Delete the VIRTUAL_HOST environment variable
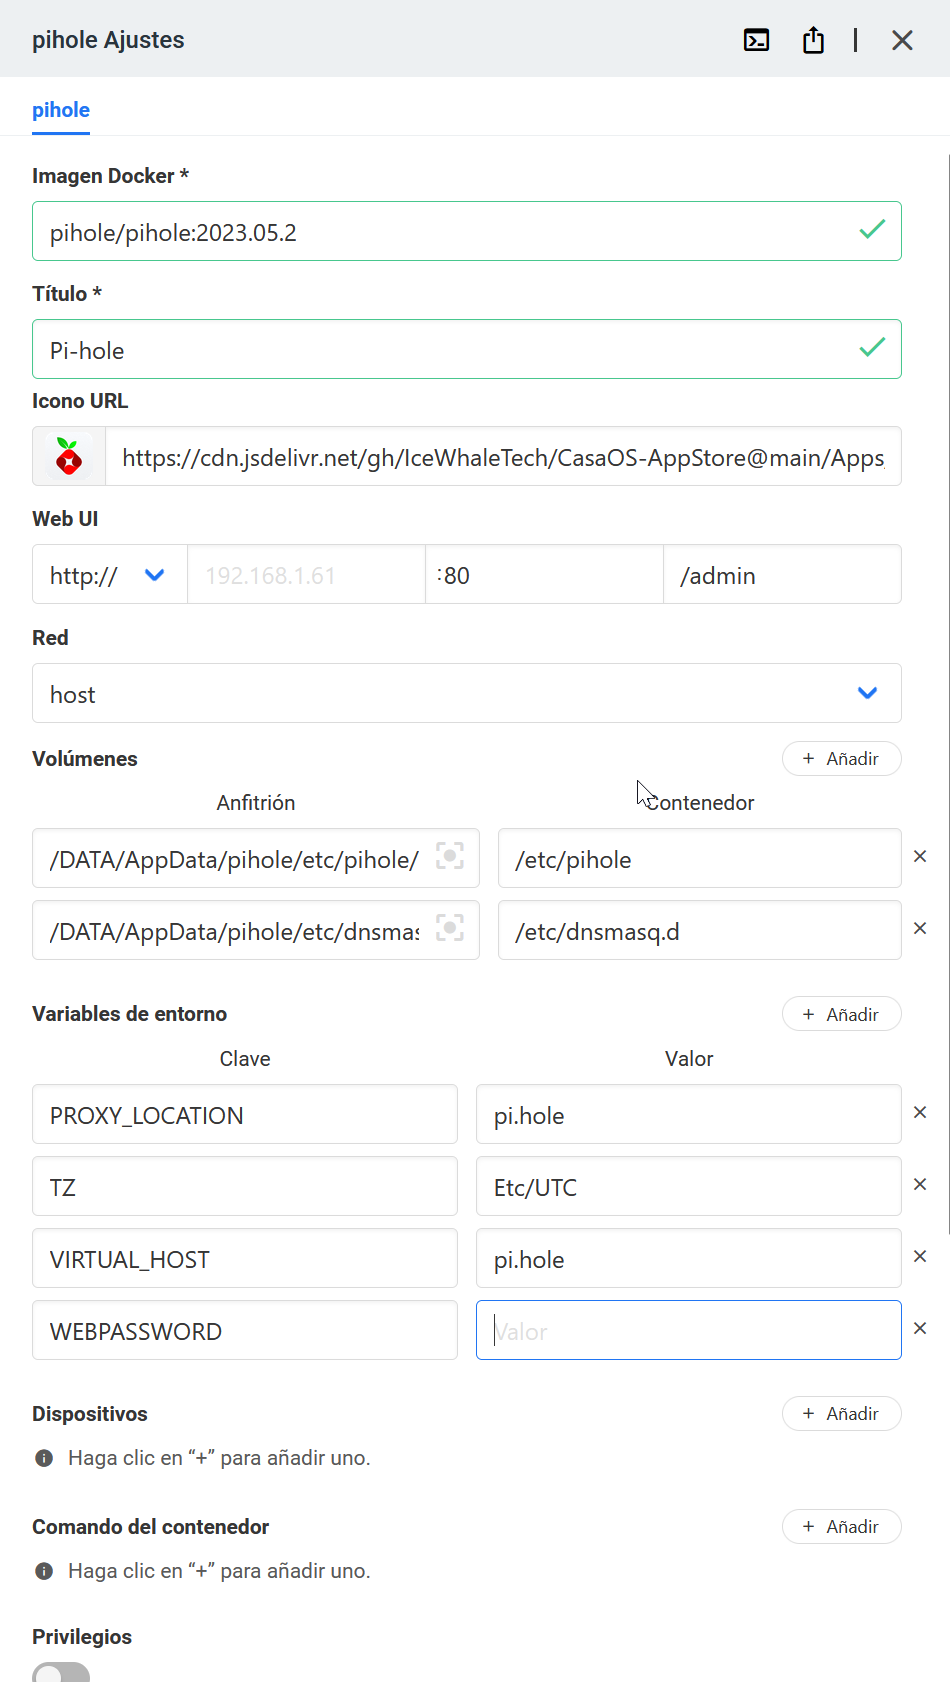This screenshot has width=950, height=1685. [x=920, y=1257]
